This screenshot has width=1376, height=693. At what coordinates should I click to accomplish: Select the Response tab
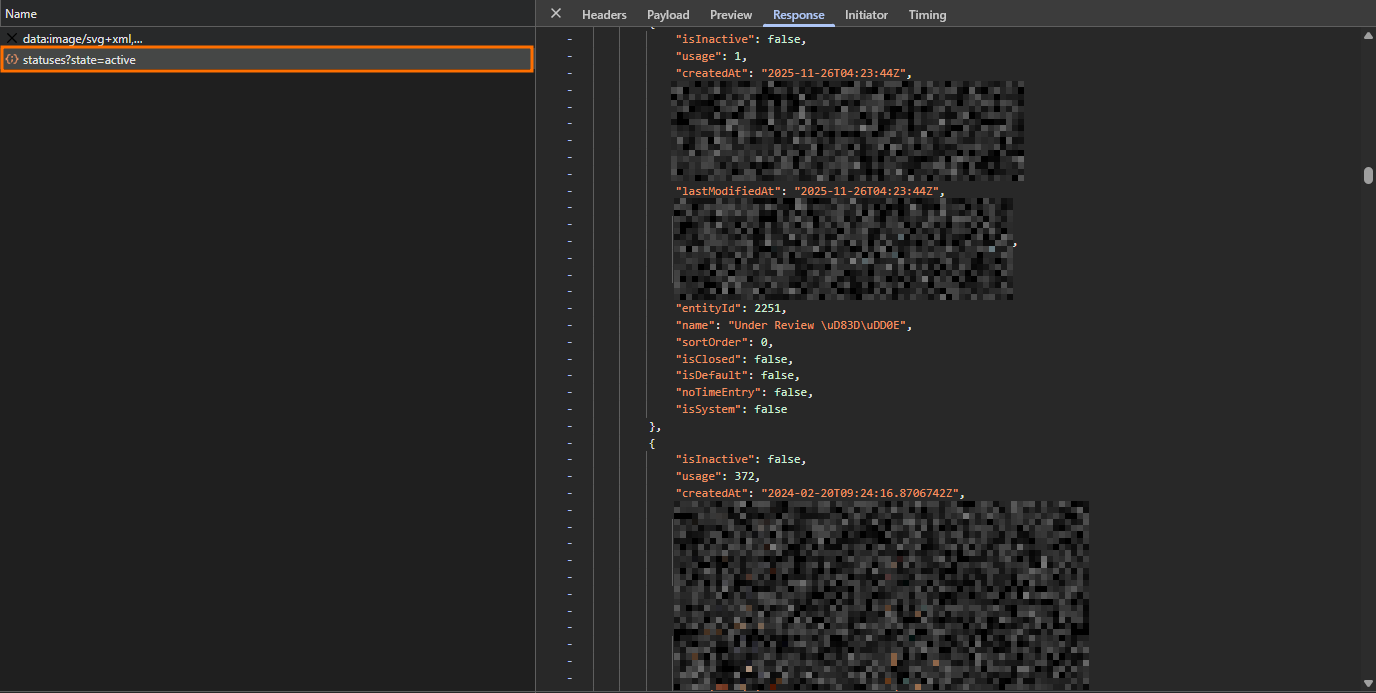(798, 15)
